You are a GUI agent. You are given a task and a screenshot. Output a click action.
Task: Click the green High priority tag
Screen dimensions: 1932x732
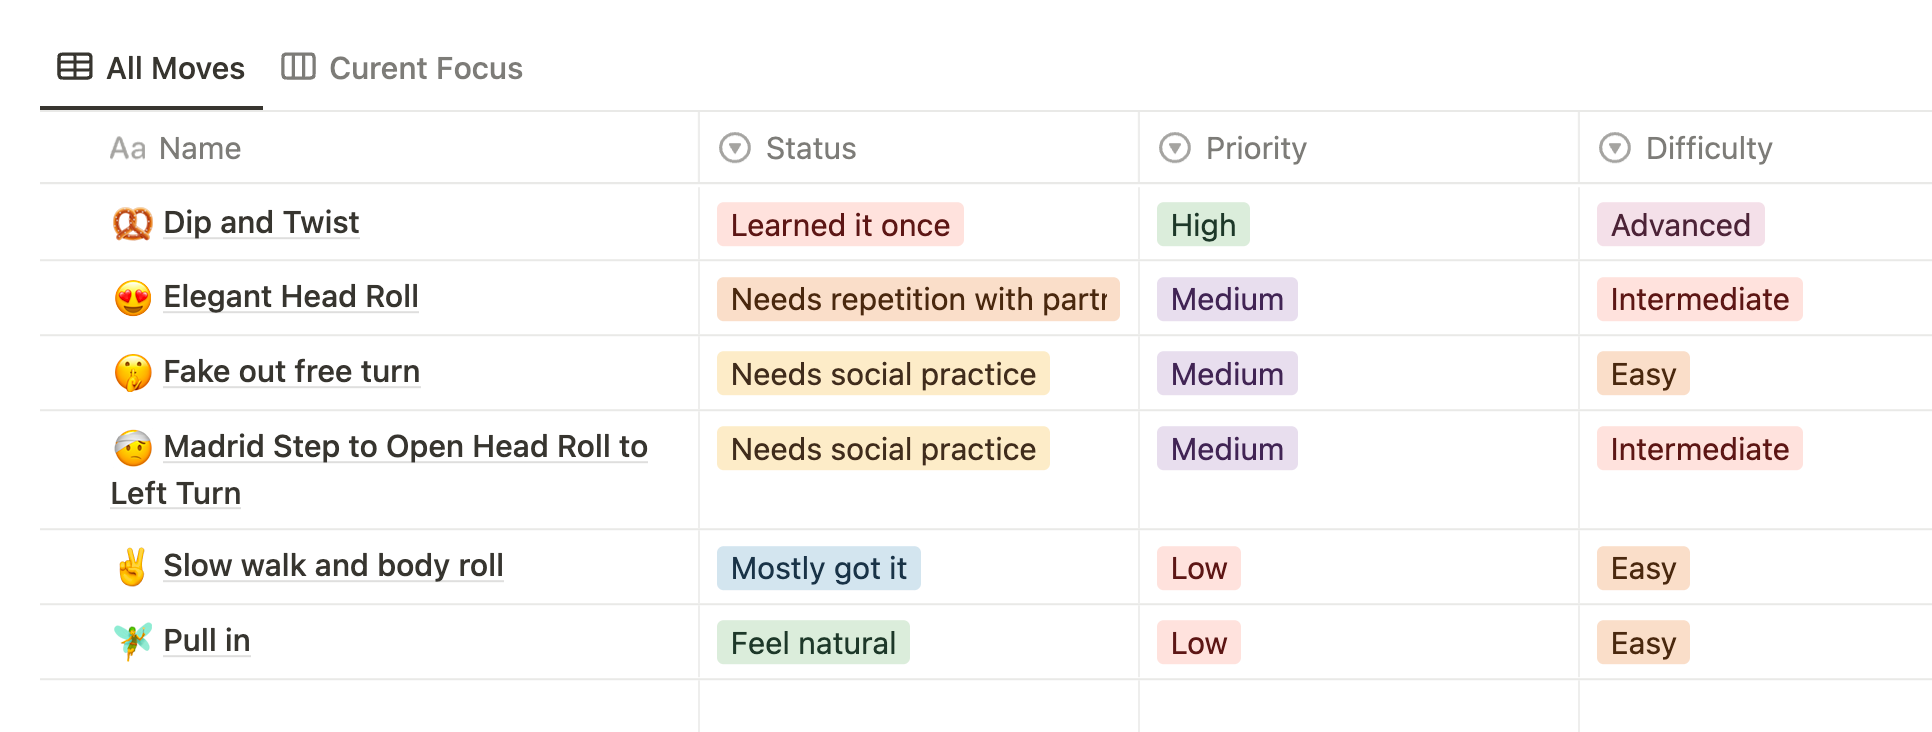[1203, 224]
